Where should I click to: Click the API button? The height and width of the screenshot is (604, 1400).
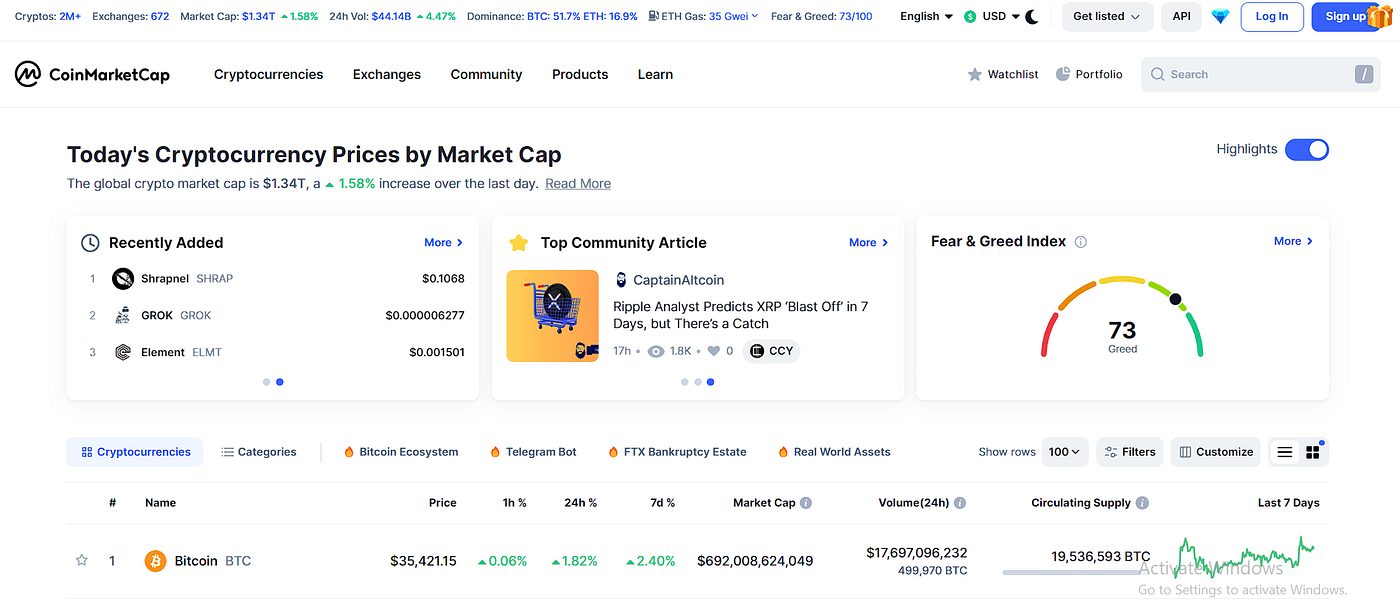[x=1181, y=16]
